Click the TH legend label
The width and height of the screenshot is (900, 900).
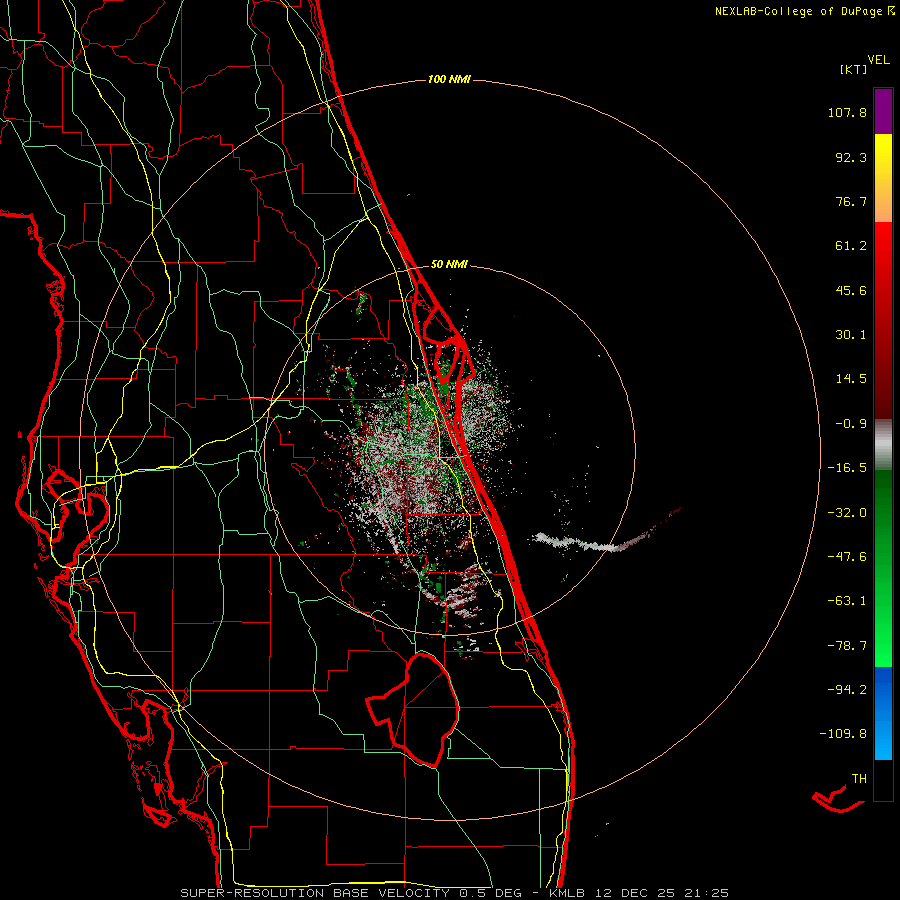(x=859, y=778)
